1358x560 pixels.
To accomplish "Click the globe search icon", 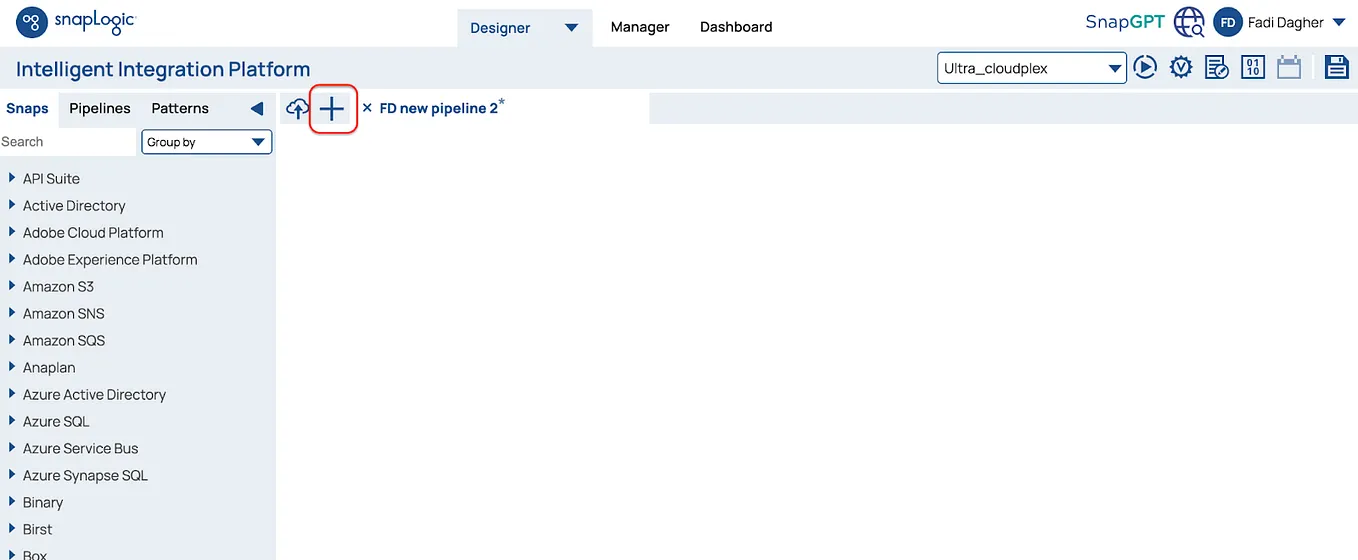I will click(1189, 22).
